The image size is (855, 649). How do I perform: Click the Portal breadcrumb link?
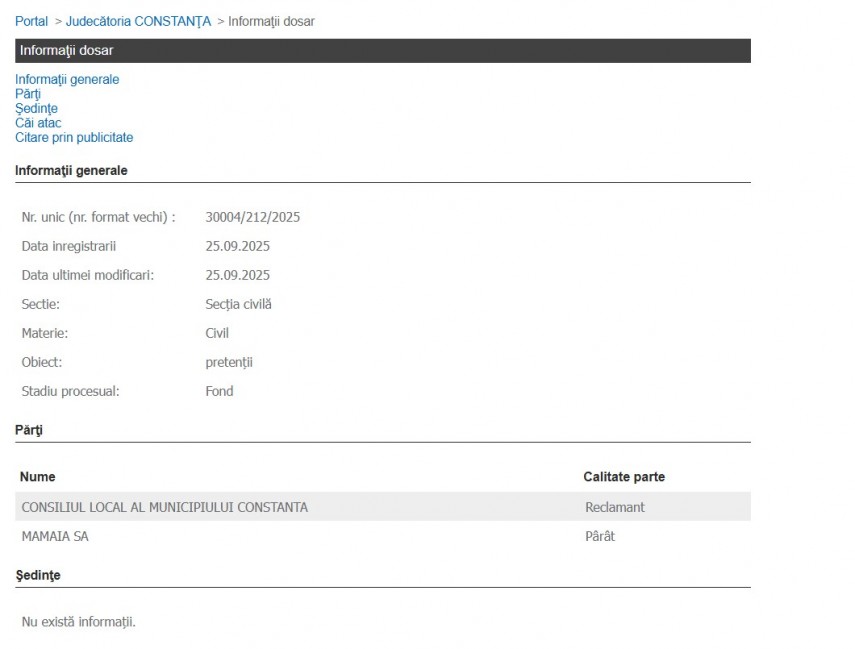[31, 21]
